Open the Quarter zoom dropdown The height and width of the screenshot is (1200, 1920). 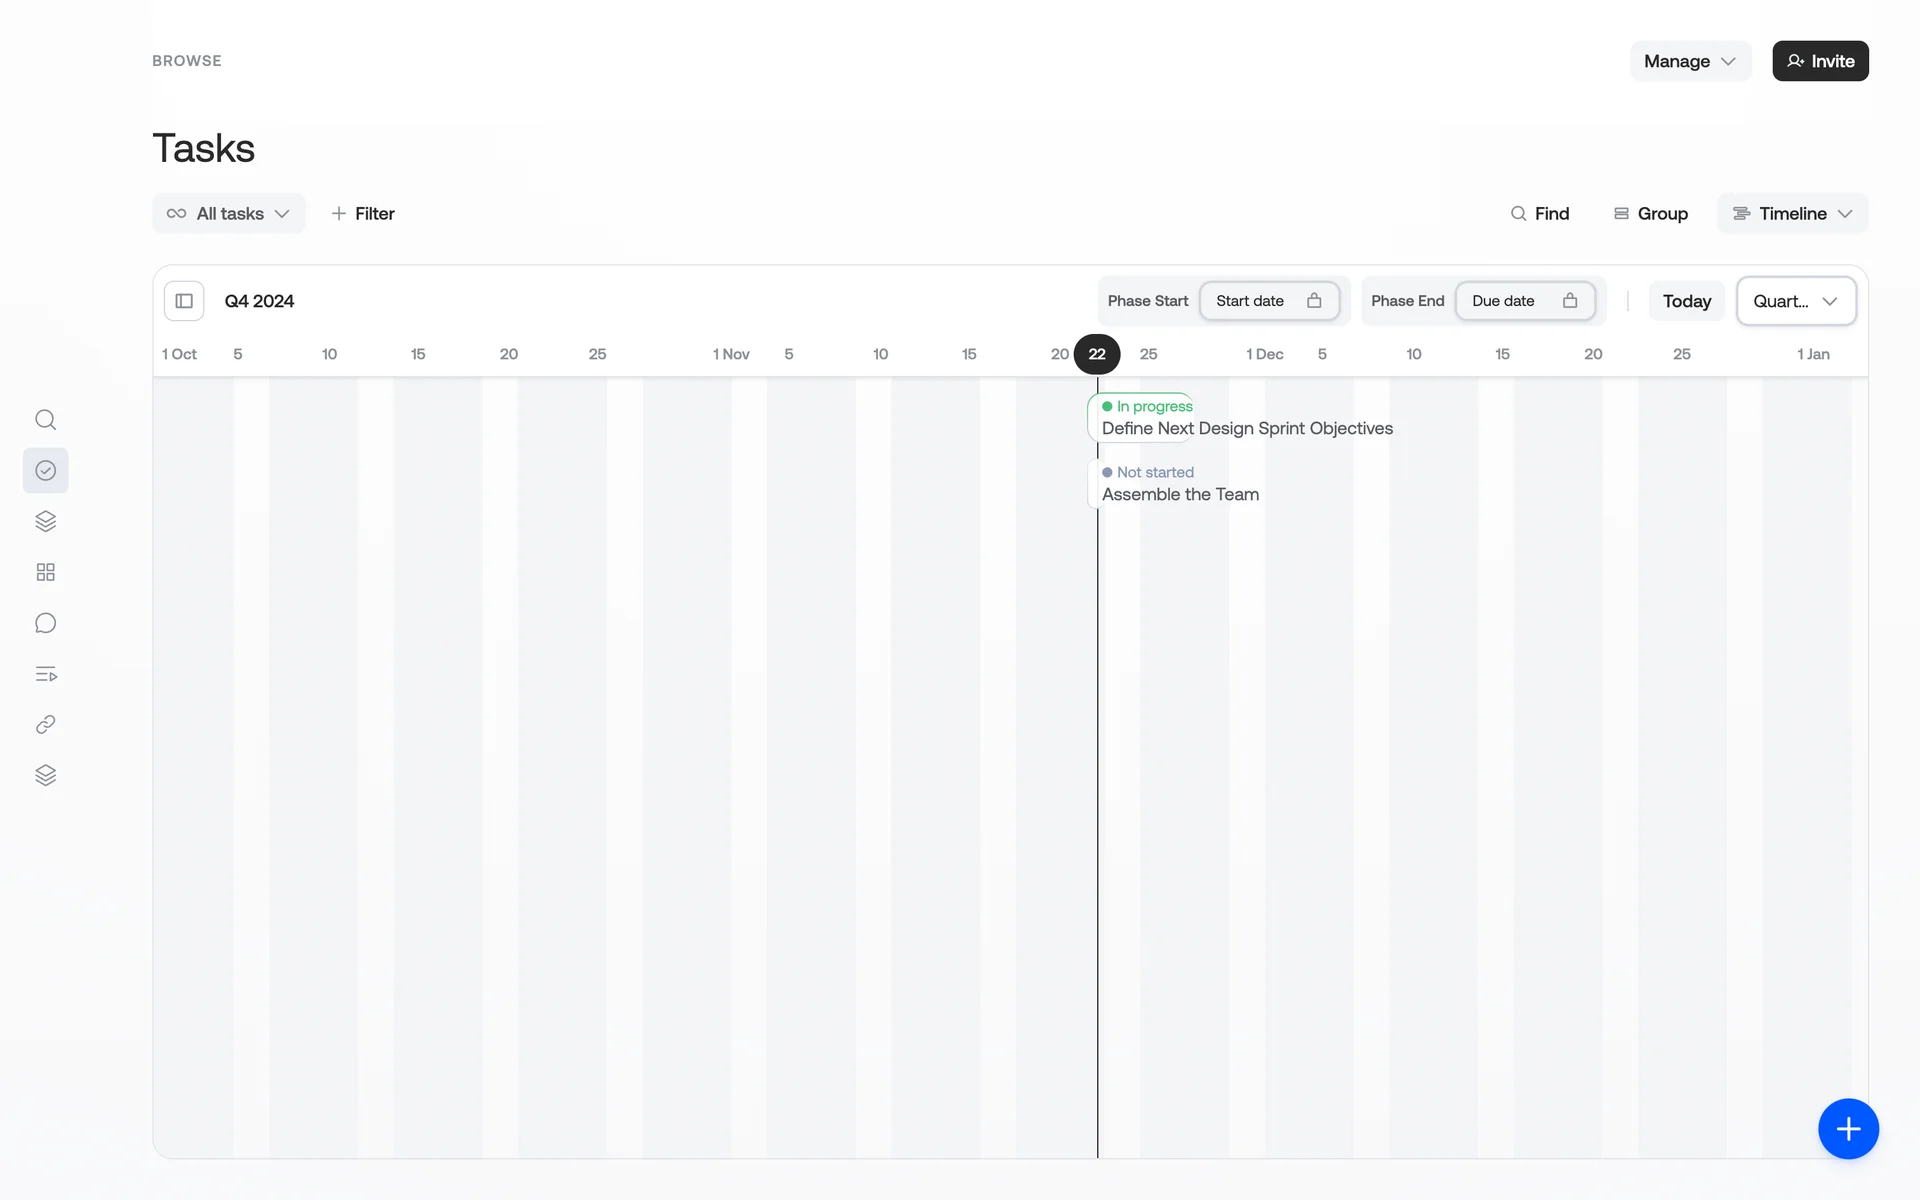(1796, 301)
